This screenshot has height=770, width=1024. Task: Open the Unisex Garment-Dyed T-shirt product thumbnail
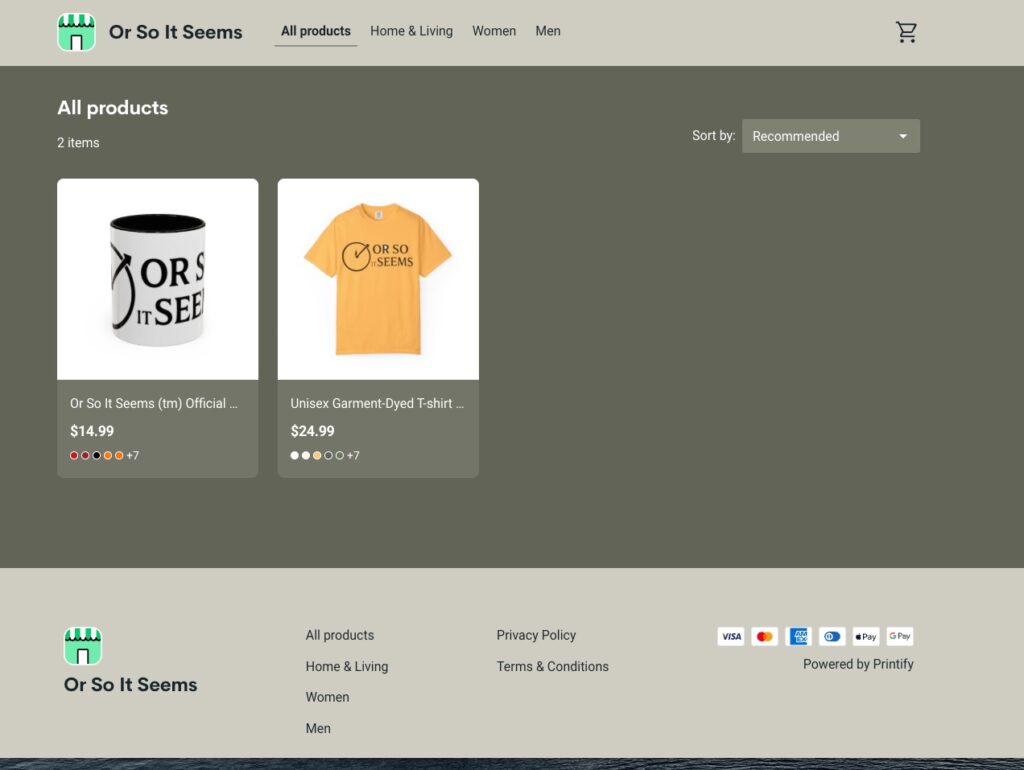[x=378, y=278]
